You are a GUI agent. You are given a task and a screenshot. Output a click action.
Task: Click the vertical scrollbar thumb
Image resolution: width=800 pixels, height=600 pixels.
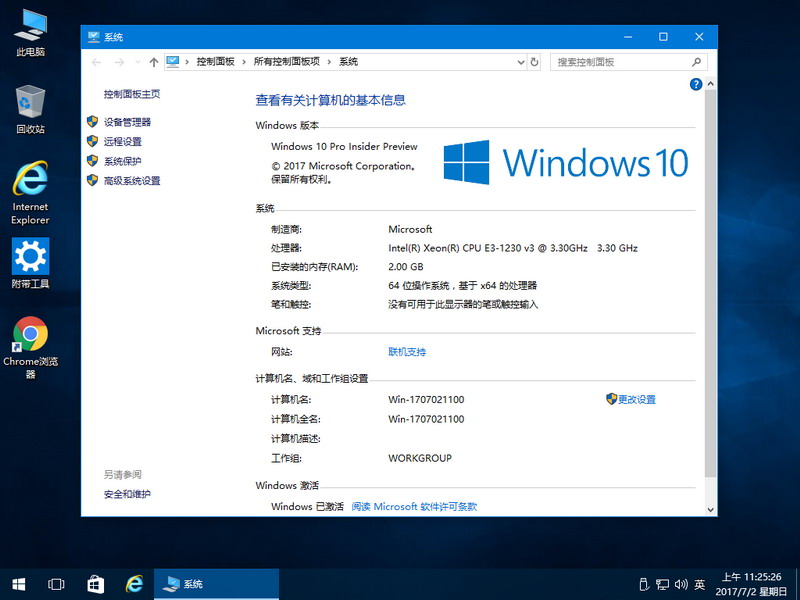(x=710, y=283)
